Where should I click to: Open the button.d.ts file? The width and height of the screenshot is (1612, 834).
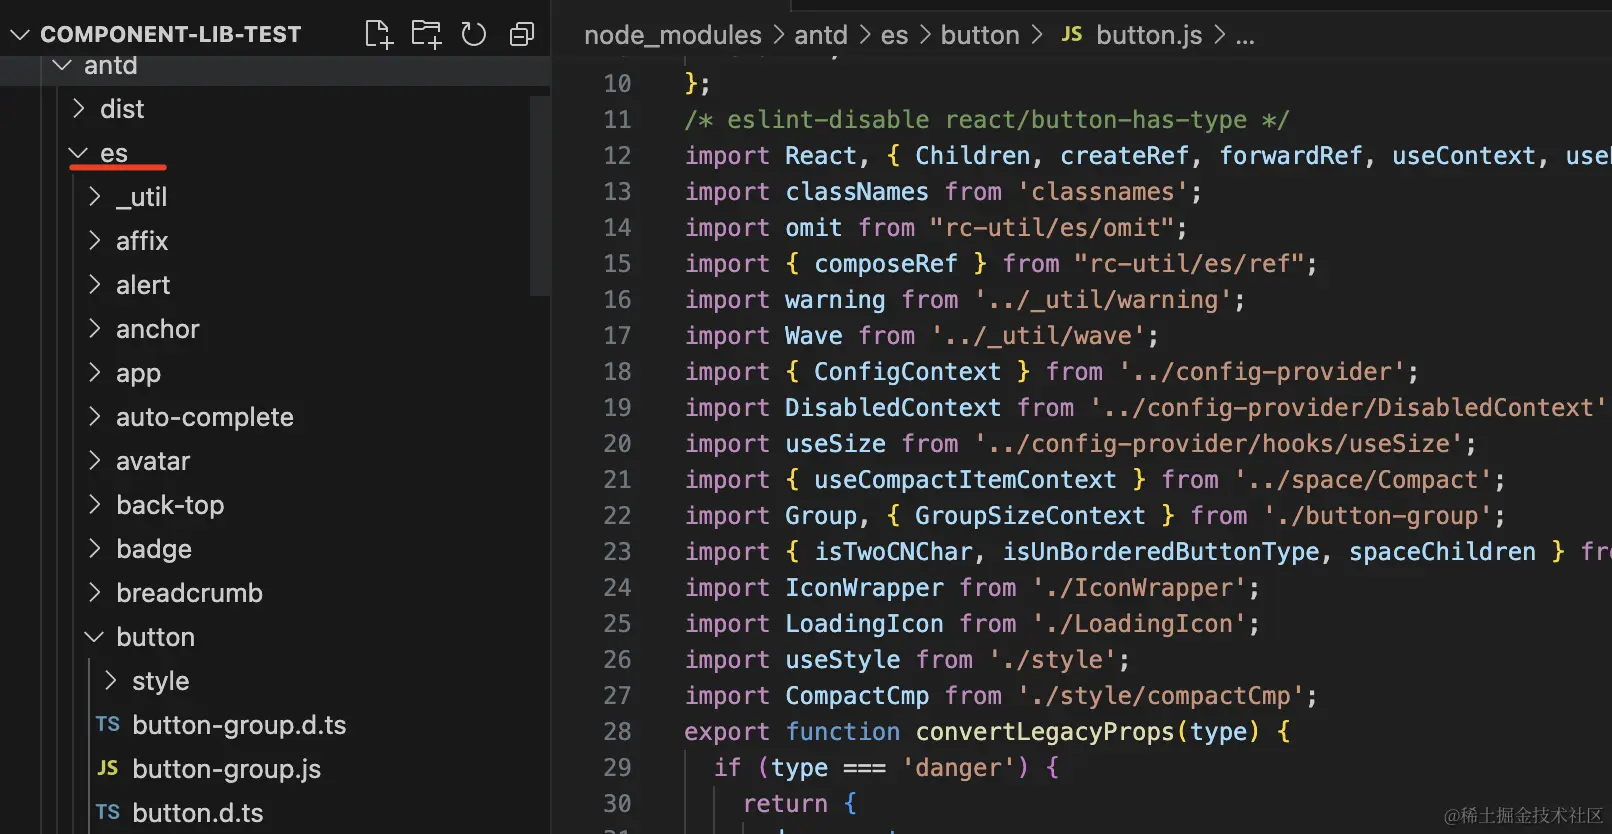198,813
